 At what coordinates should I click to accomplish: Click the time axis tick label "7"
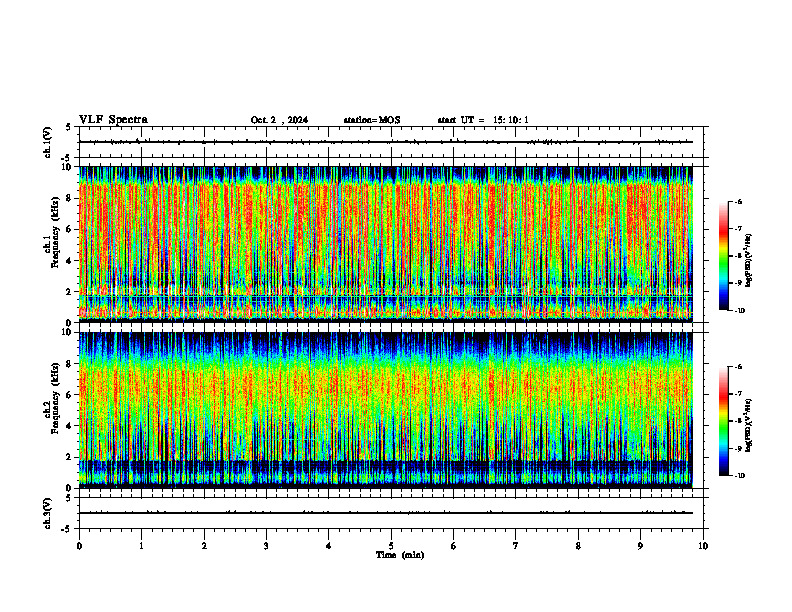(x=516, y=546)
